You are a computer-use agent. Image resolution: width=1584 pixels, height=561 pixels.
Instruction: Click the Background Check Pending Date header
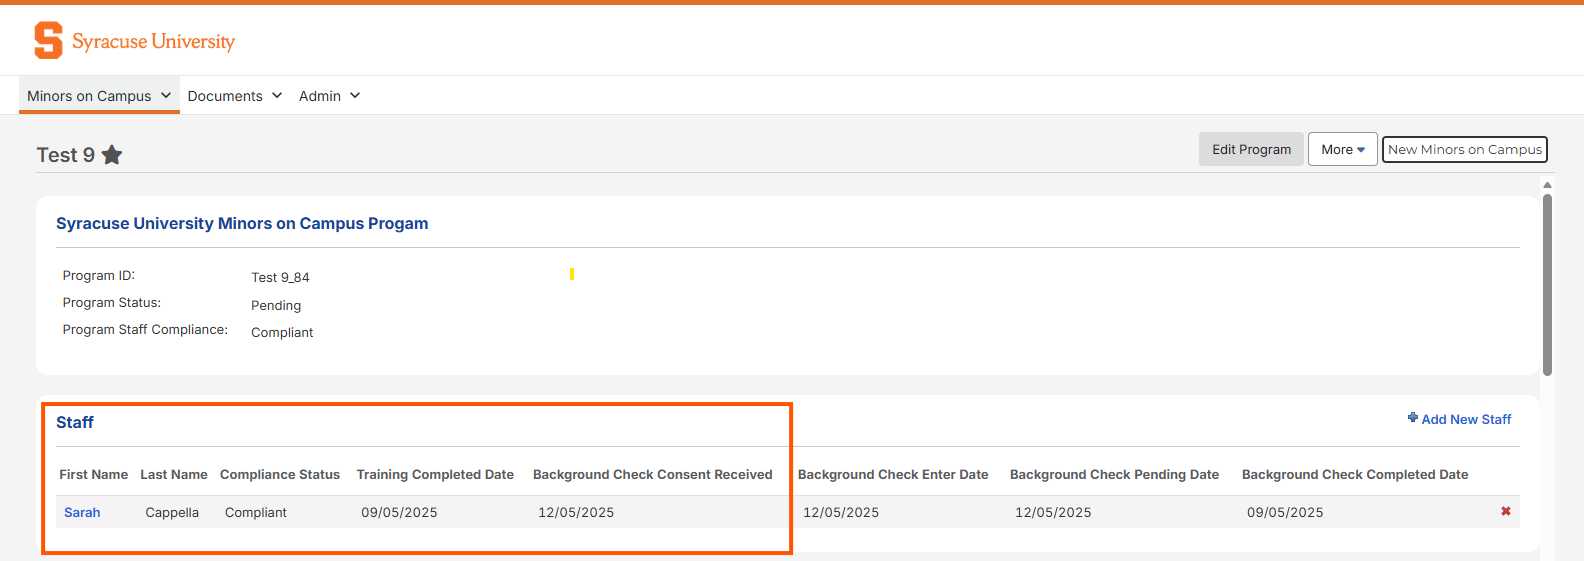click(x=1114, y=475)
